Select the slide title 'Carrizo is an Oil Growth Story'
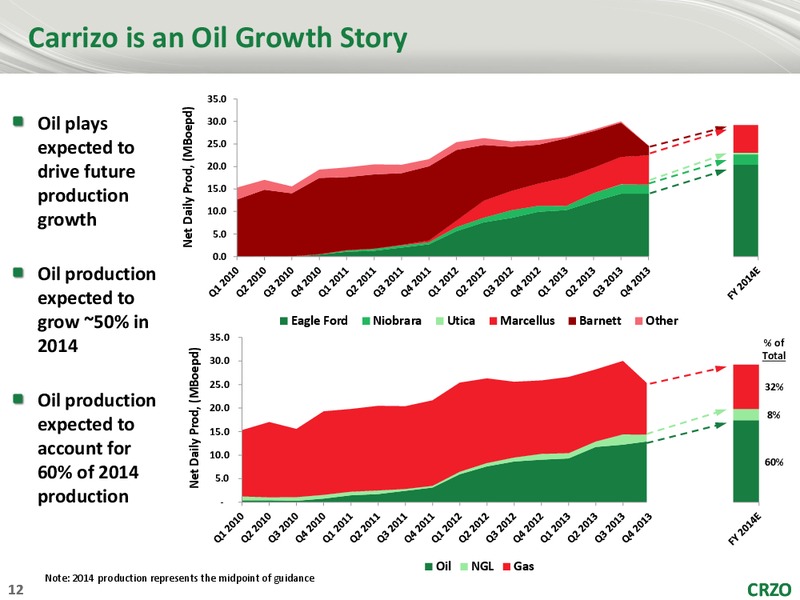800x600 pixels. pyautogui.click(x=217, y=38)
